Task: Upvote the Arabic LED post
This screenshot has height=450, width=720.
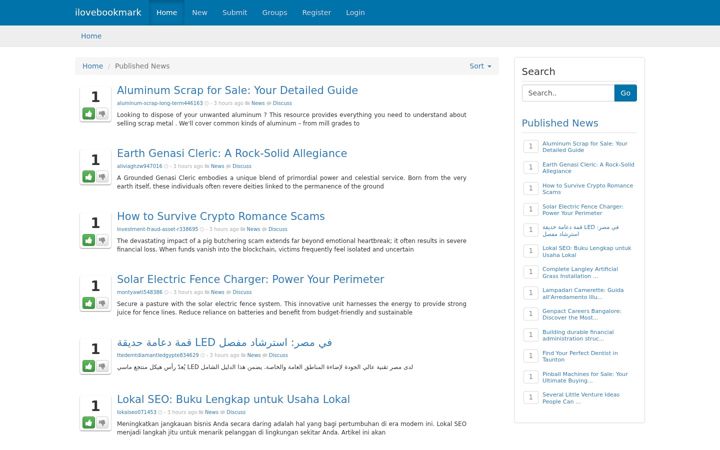Action: pos(89,366)
